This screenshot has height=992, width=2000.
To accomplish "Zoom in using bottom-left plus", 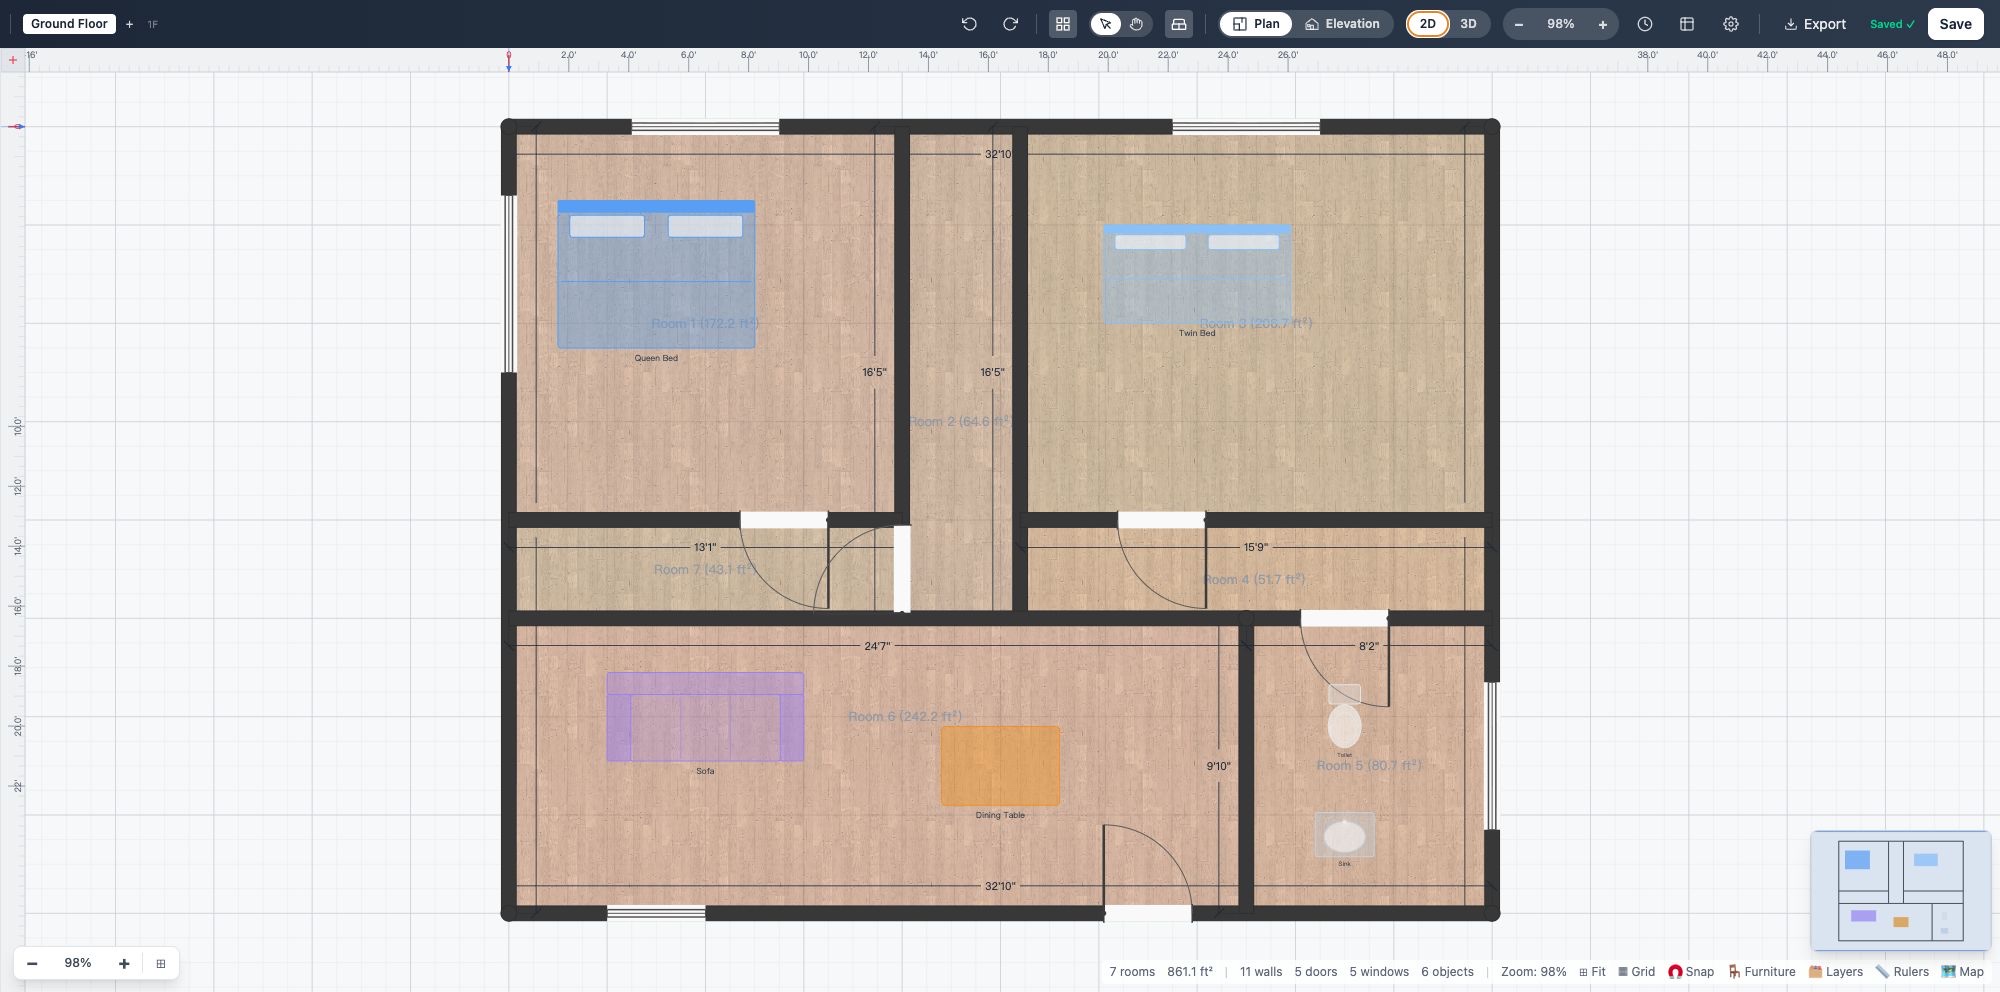I will pyautogui.click(x=124, y=963).
